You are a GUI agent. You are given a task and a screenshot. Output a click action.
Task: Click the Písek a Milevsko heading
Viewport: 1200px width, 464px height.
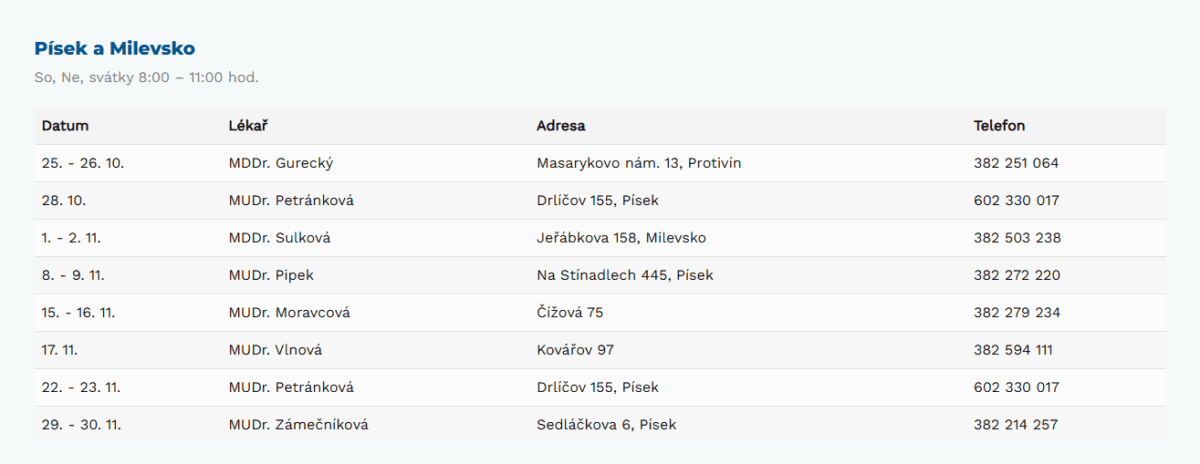(x=114, y=48)
